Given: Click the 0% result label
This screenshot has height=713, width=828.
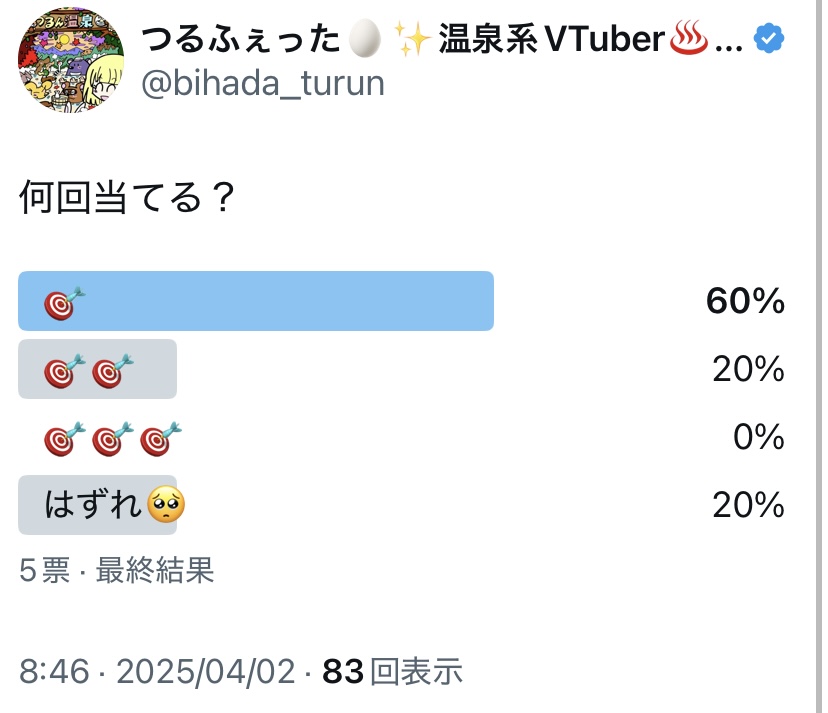Looking at the screenshot, I should (758, 437).
